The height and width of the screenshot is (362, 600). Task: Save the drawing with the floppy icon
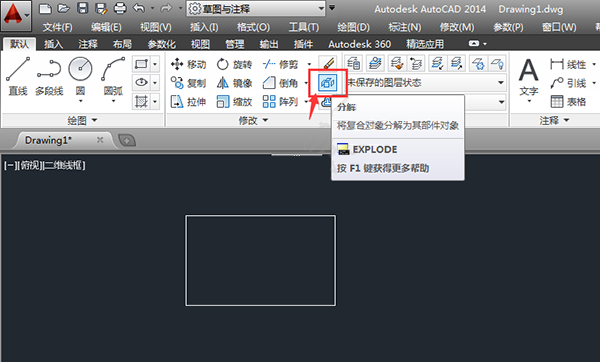pos(83,8)
